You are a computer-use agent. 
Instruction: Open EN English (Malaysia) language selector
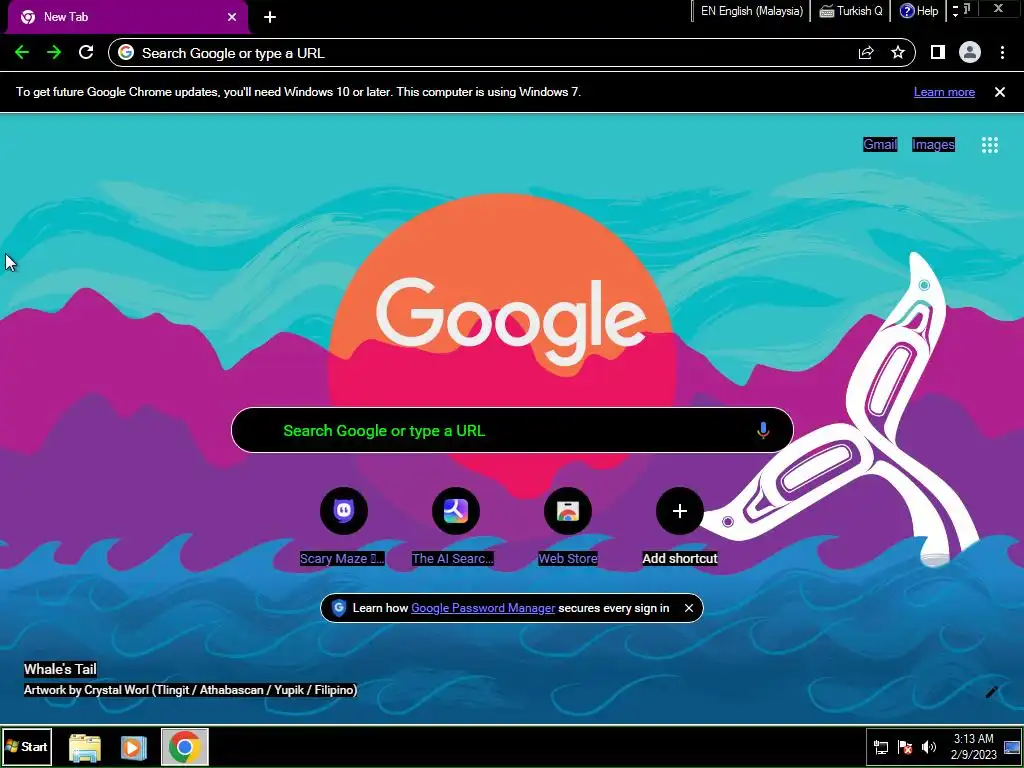point(752,11)
